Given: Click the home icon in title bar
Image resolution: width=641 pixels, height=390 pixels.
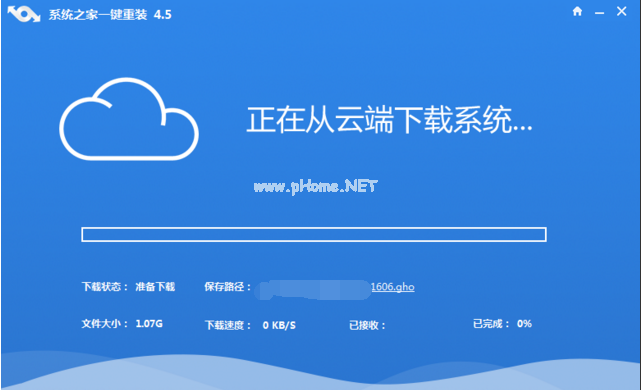Looking at the screenshot, I should point(577,11).
